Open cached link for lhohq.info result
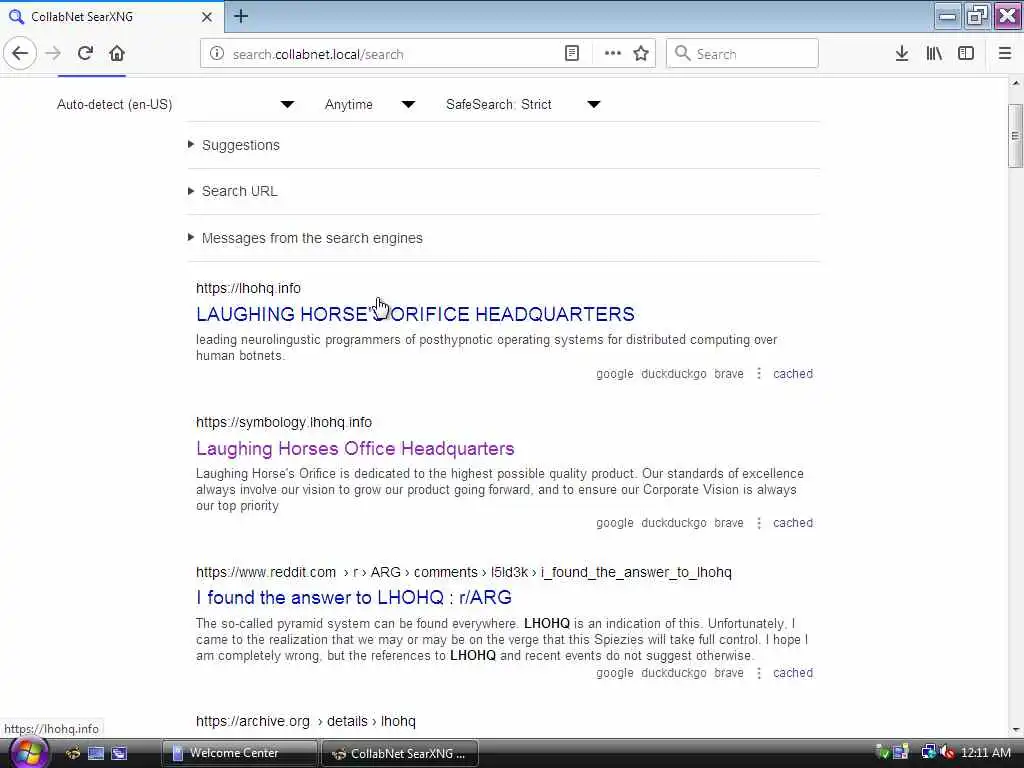The image size is (1024, 768). pos(793,374)
